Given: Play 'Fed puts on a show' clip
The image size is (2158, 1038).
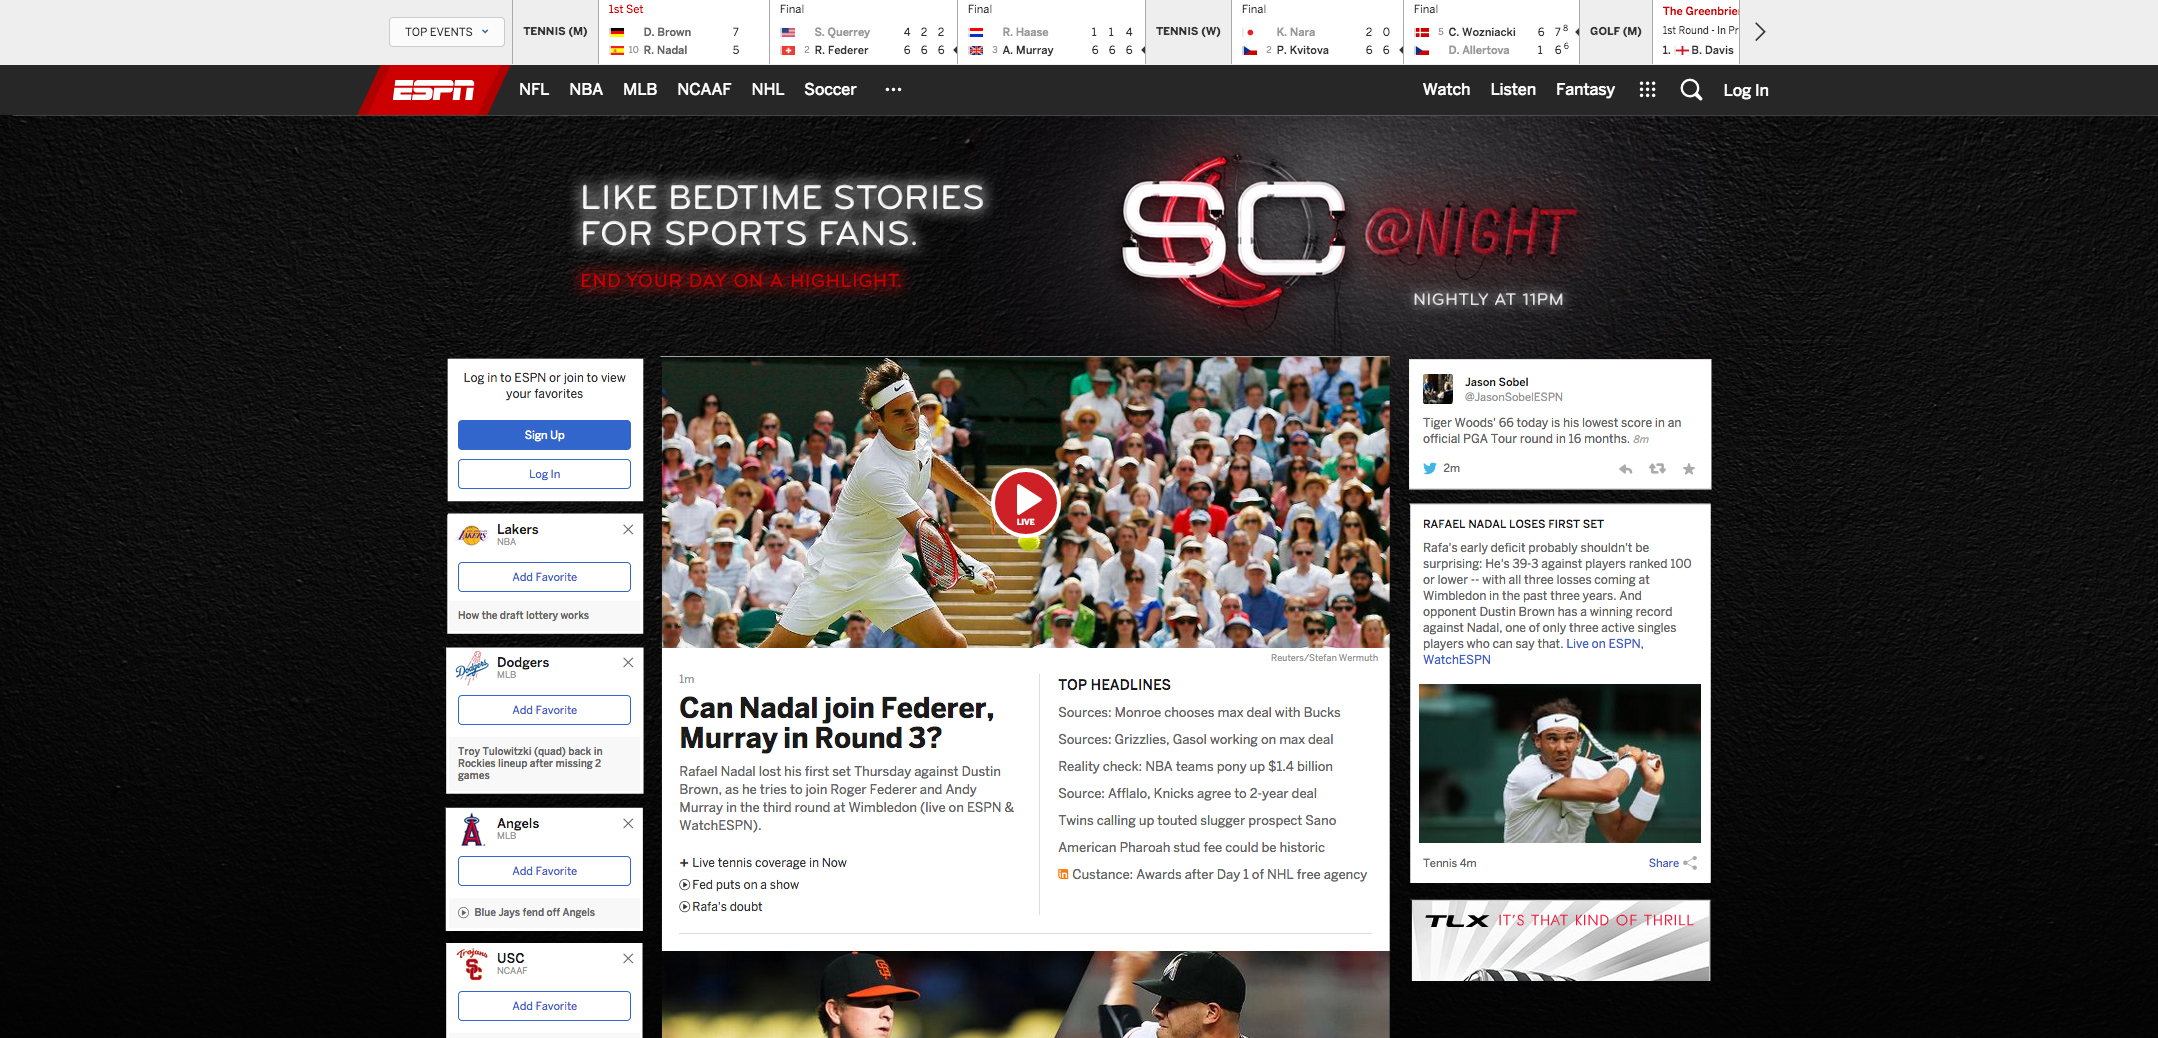Looking at the screenshot, I should click(x=739, y=885).
